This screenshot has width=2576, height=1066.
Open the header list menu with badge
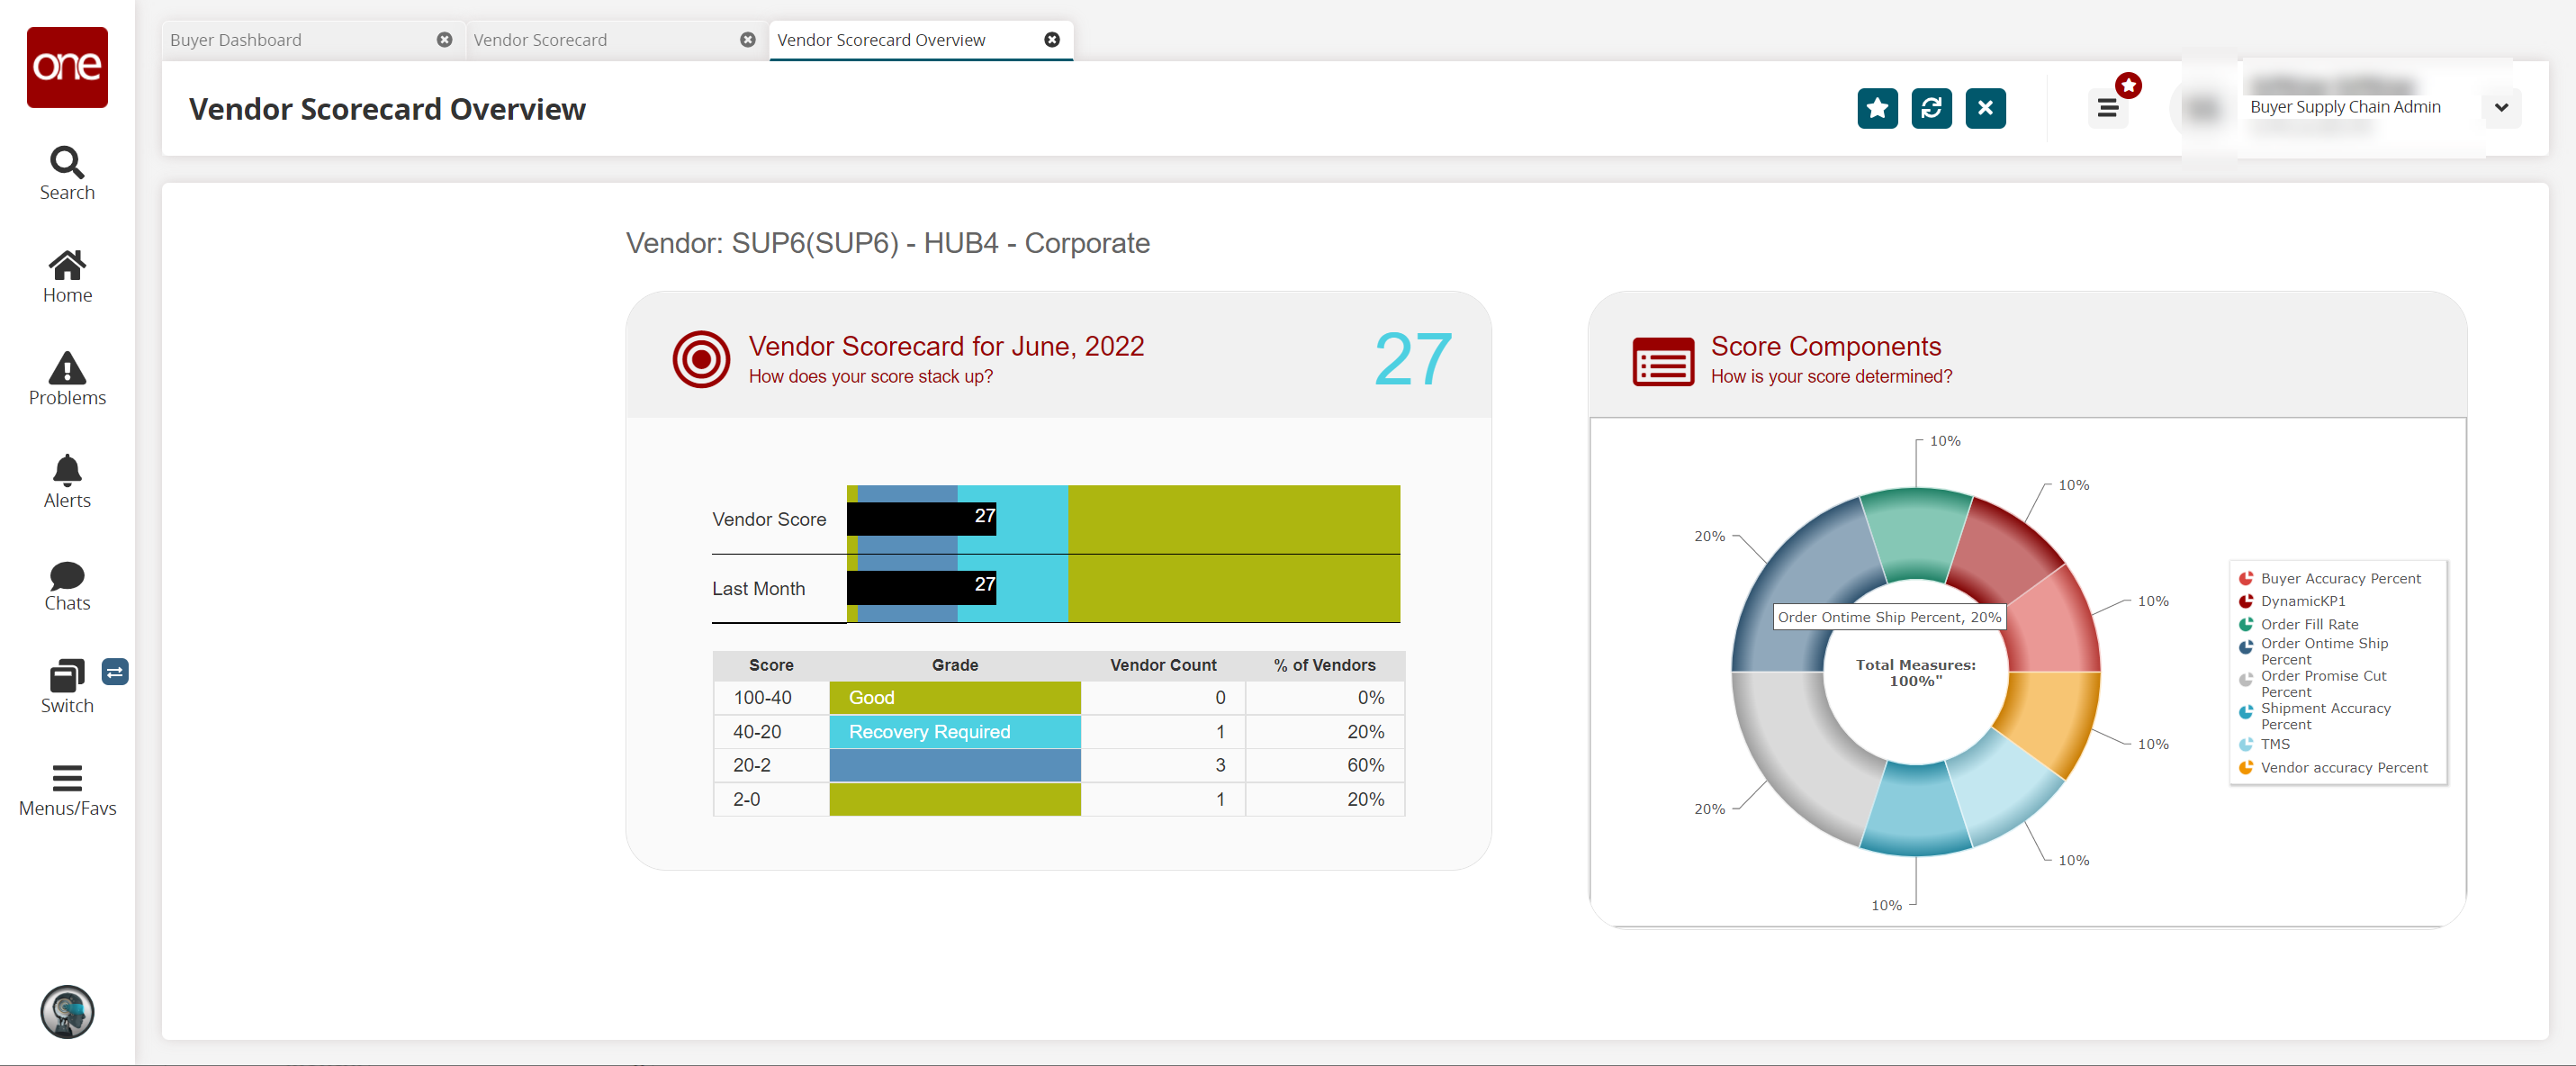[2107, 108]
